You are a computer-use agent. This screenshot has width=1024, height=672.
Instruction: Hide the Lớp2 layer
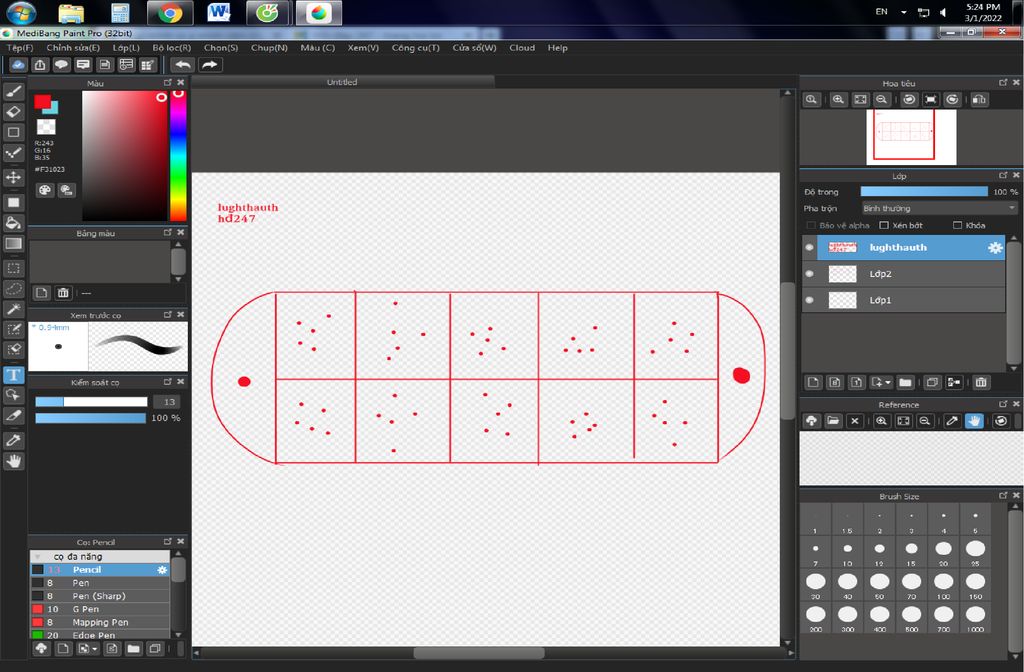point(810,274)
